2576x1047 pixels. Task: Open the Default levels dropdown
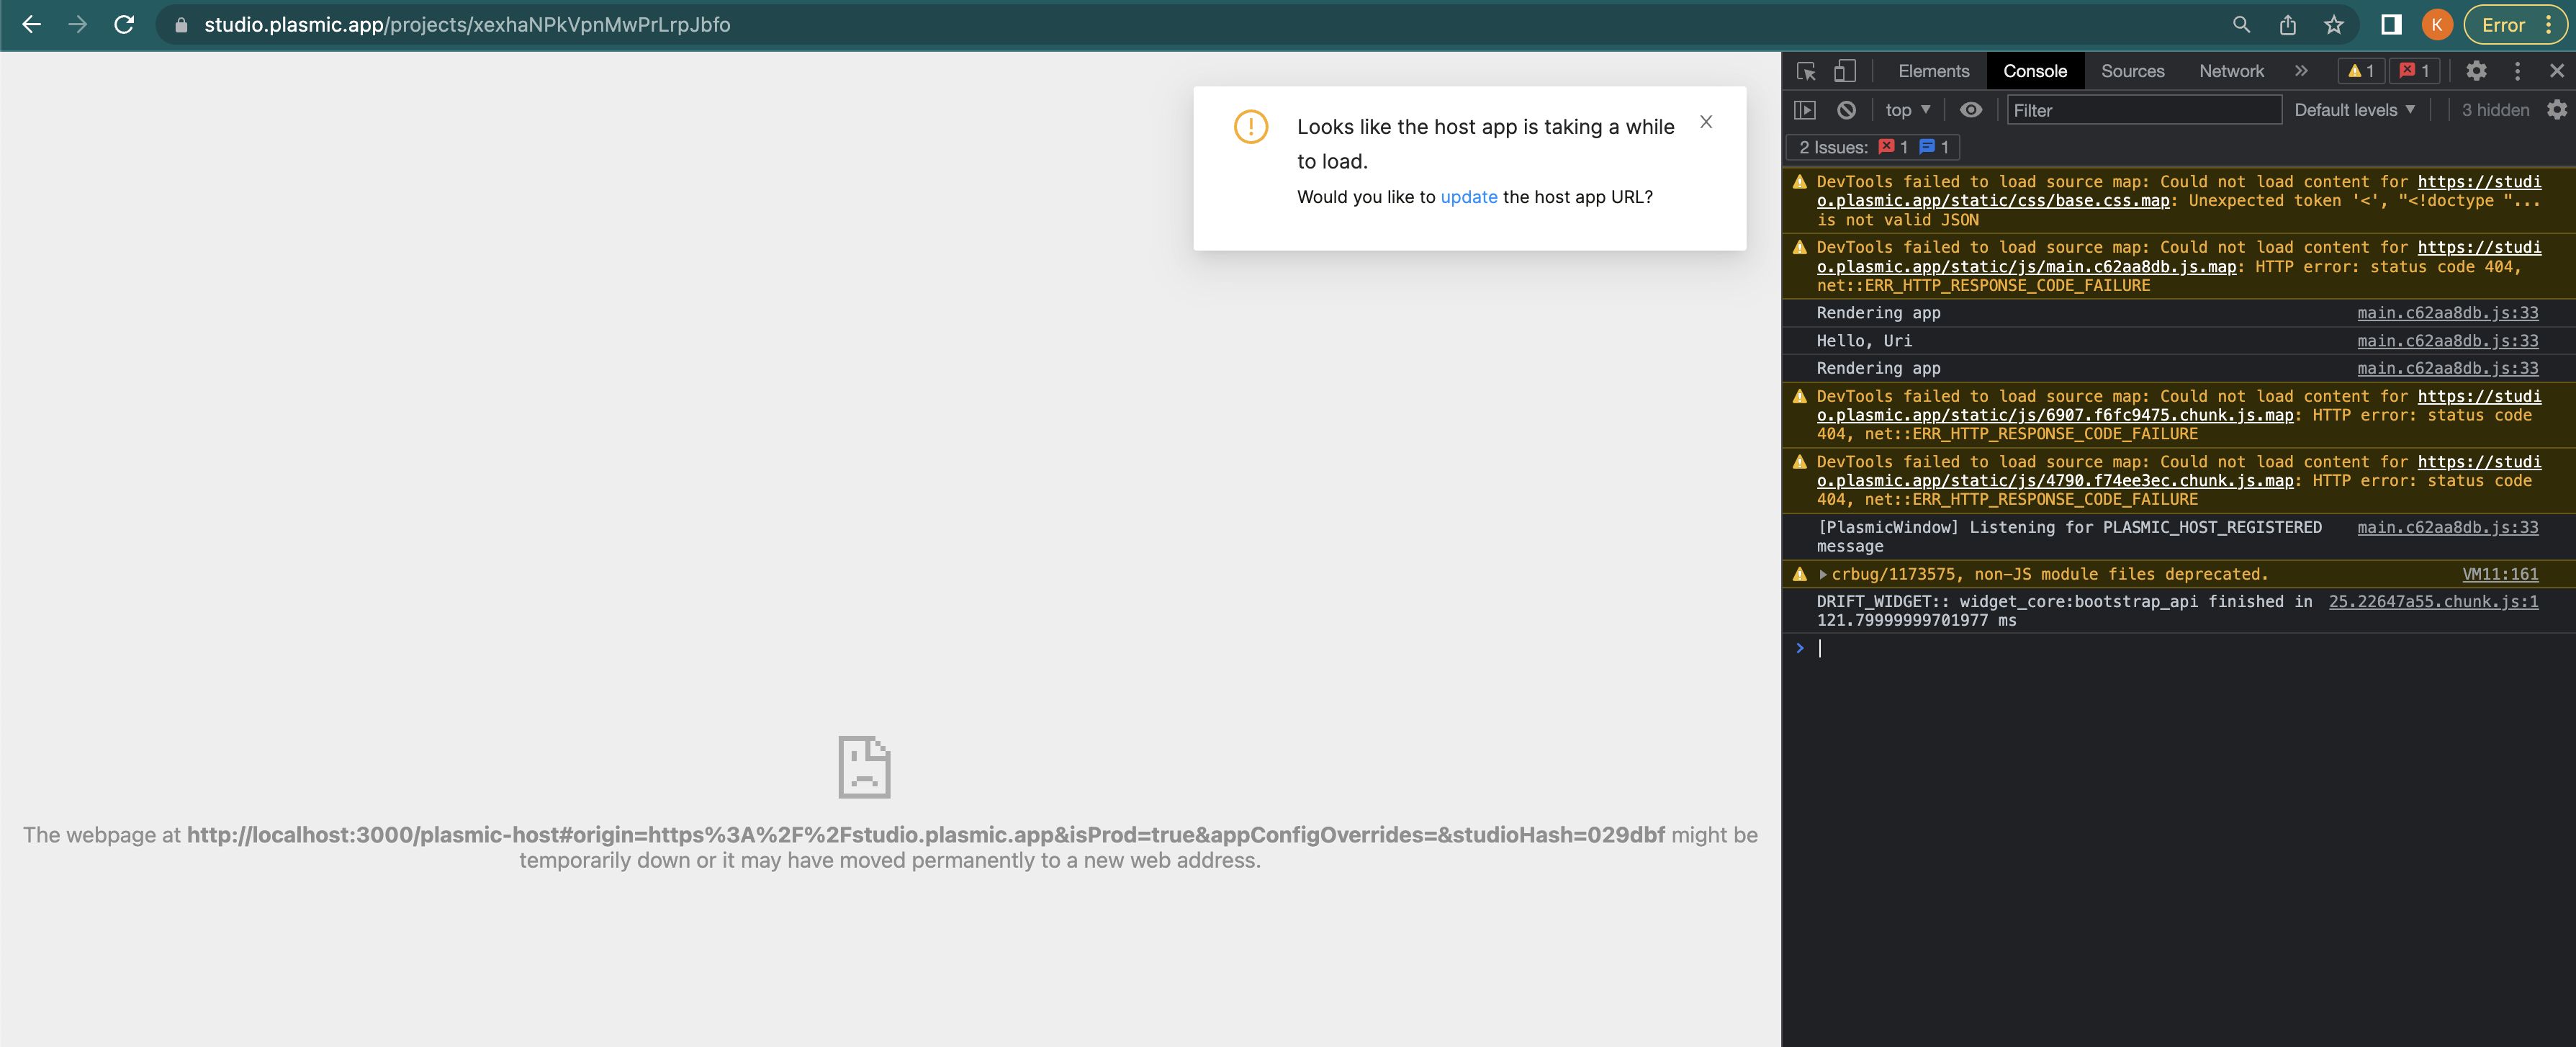coord(2353,110)
